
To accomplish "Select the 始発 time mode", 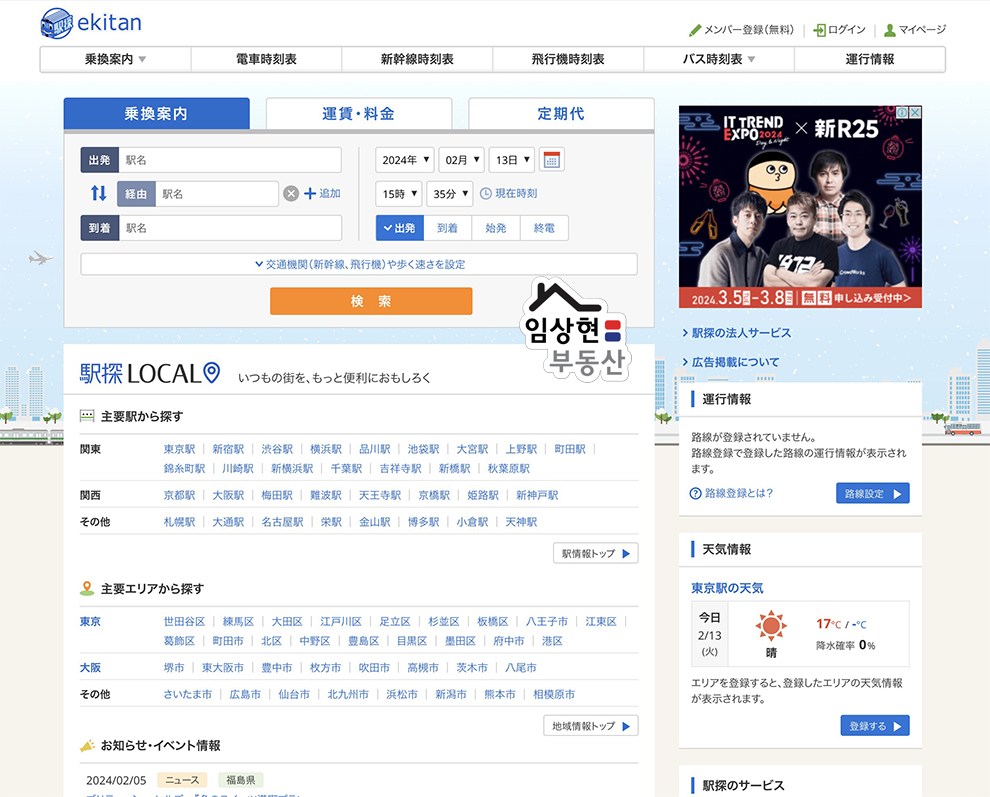I will (x=496, y=228).
